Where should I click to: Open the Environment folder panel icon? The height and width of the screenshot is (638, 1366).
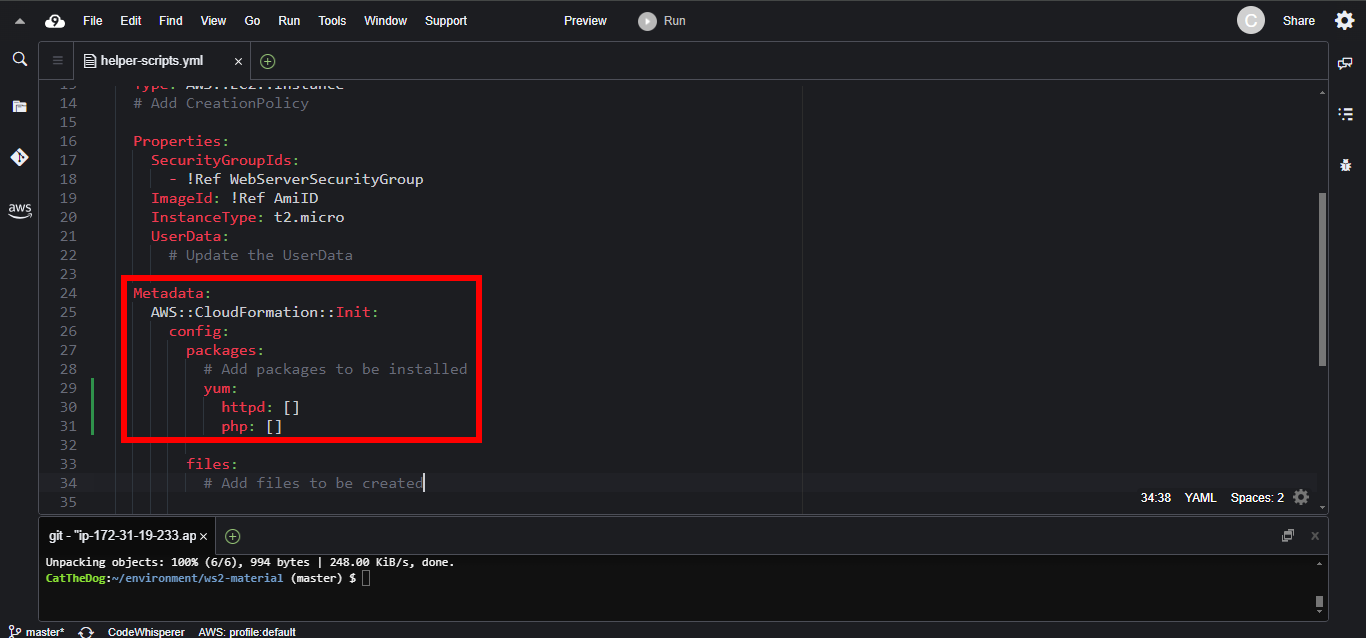[19, 106]
